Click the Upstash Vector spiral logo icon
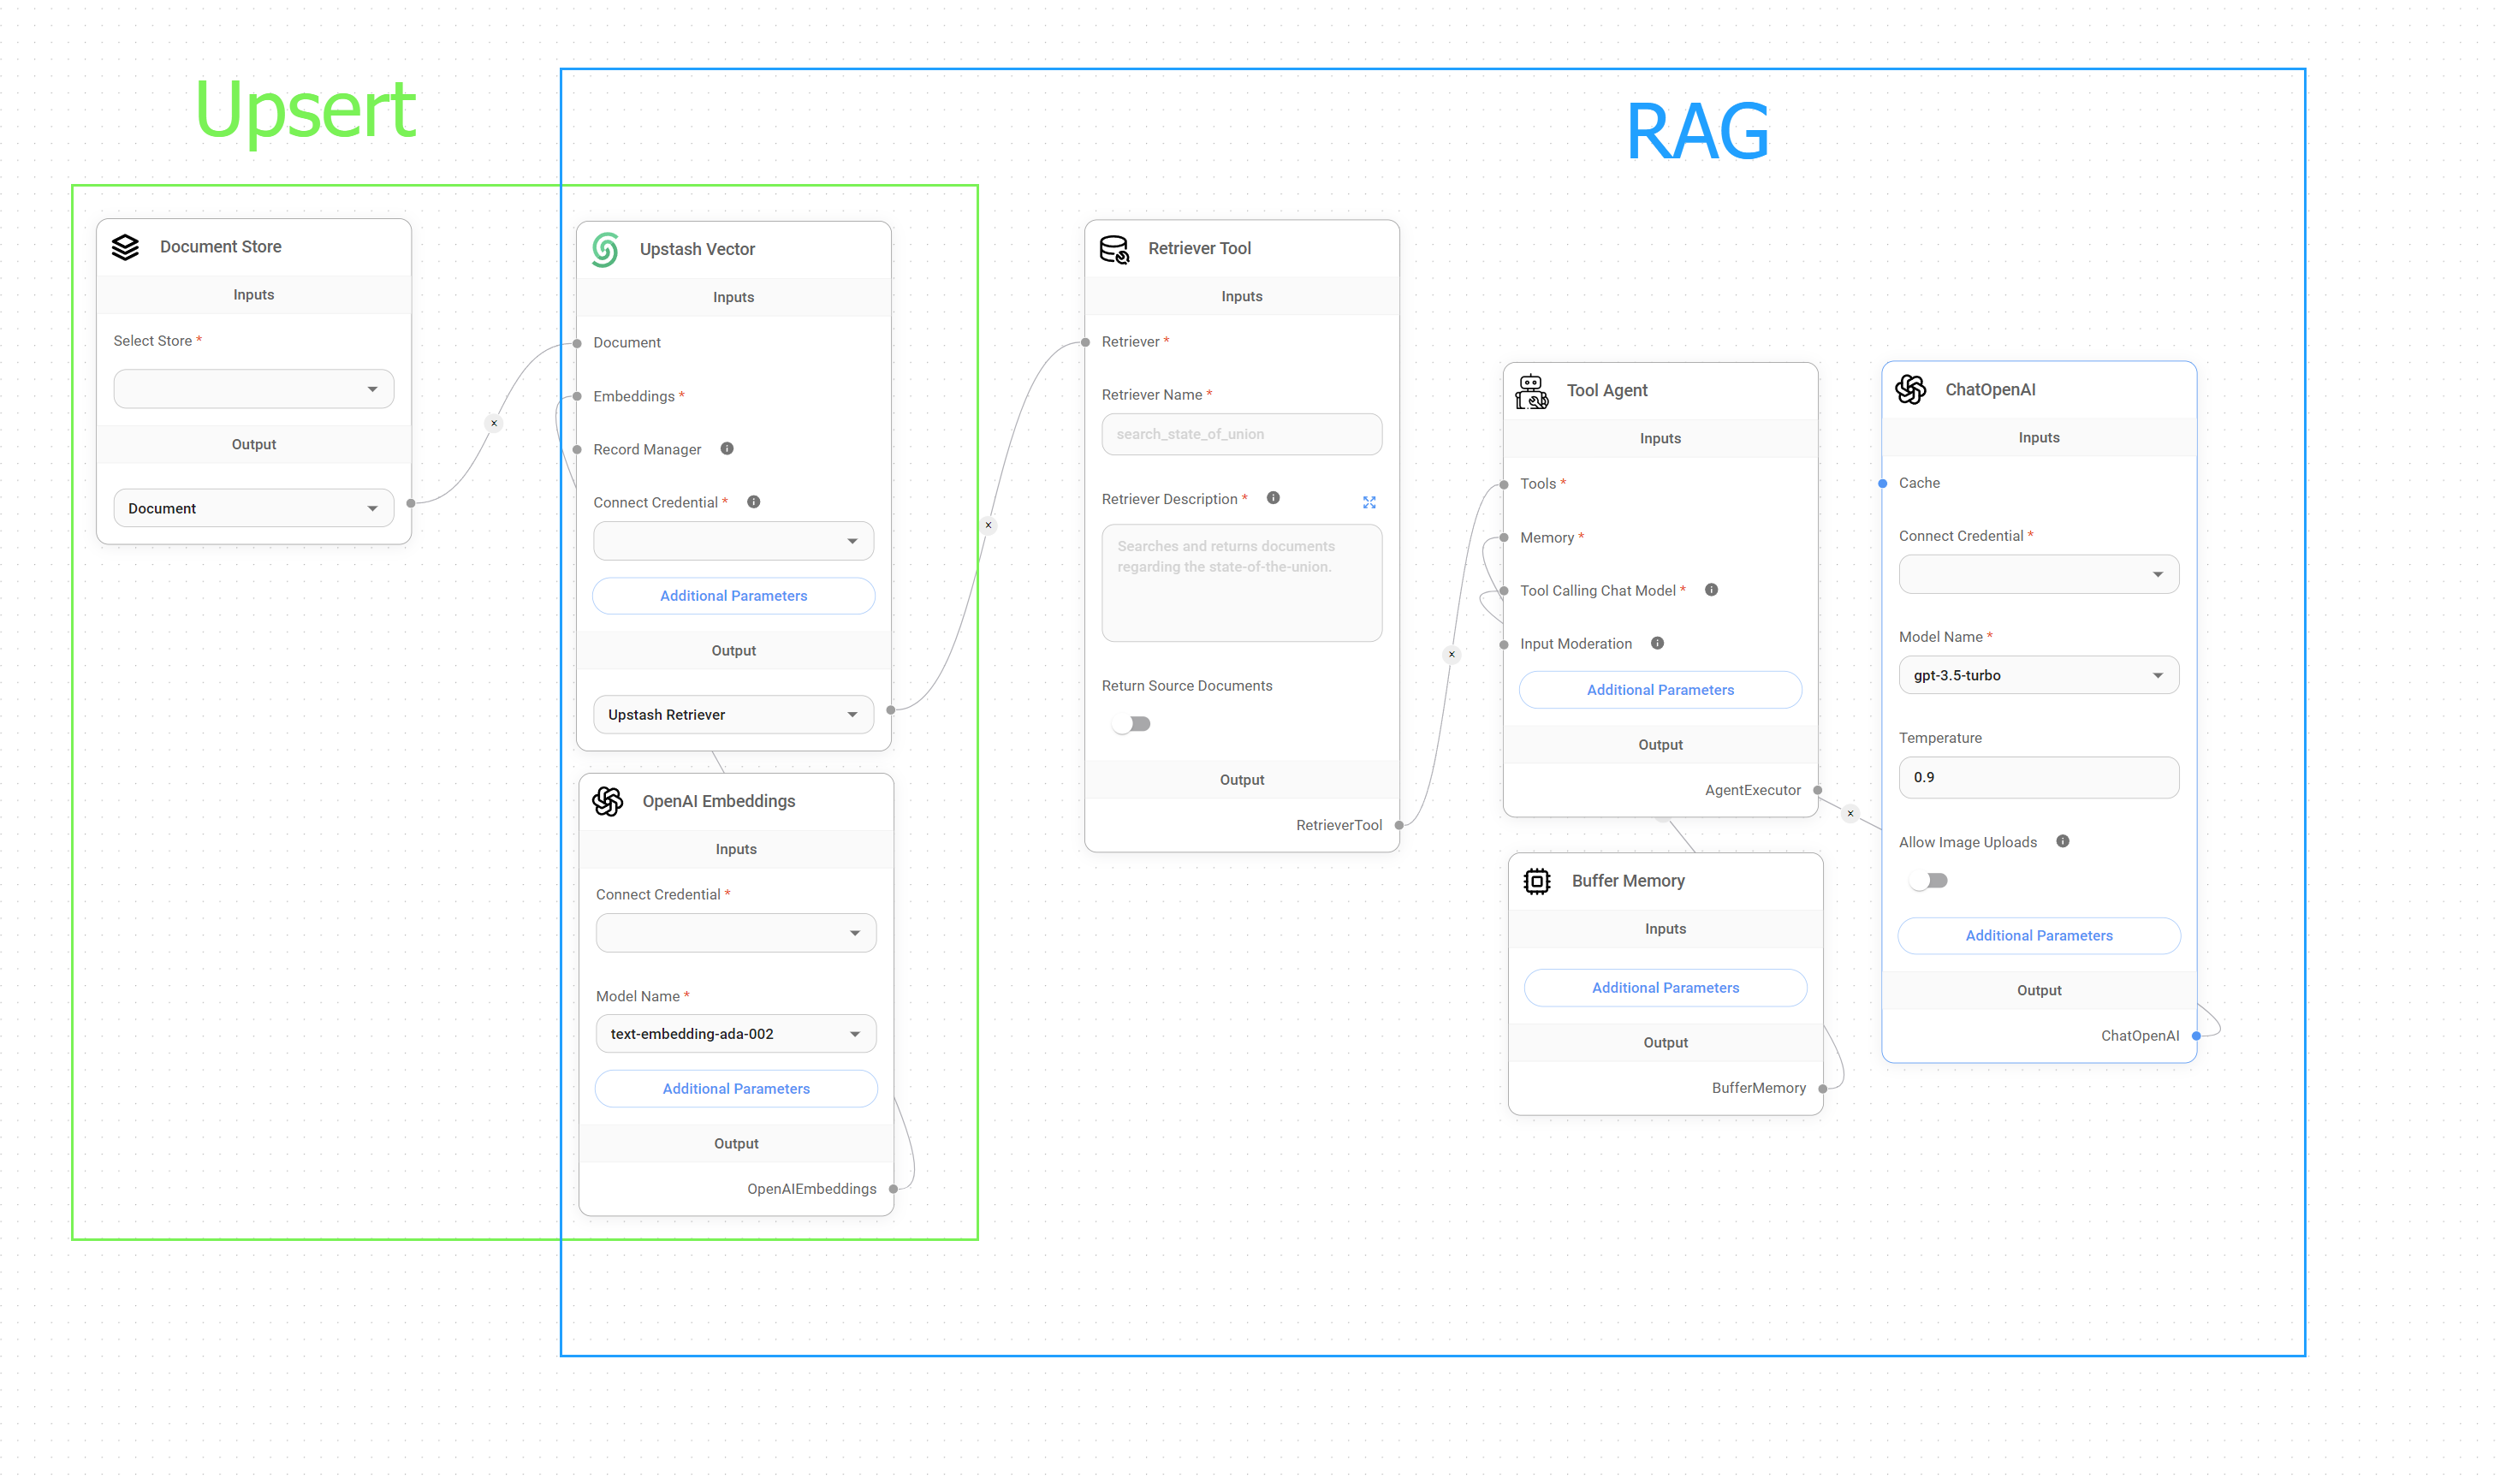The width and height of the screenshot is (2500, 1484). pos(607,248)
